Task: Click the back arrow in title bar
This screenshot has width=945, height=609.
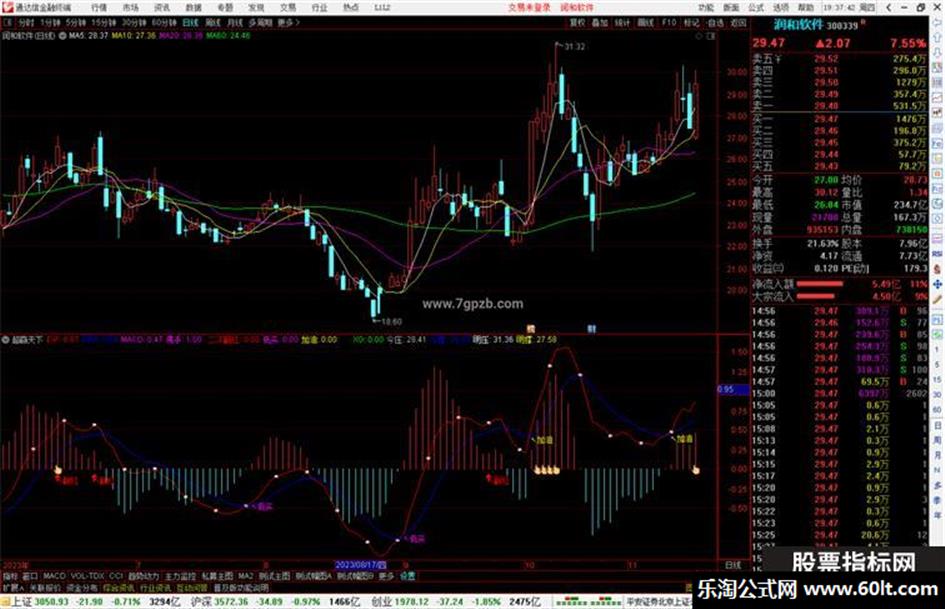Action: pyautogui.click(x=888, y=8)
